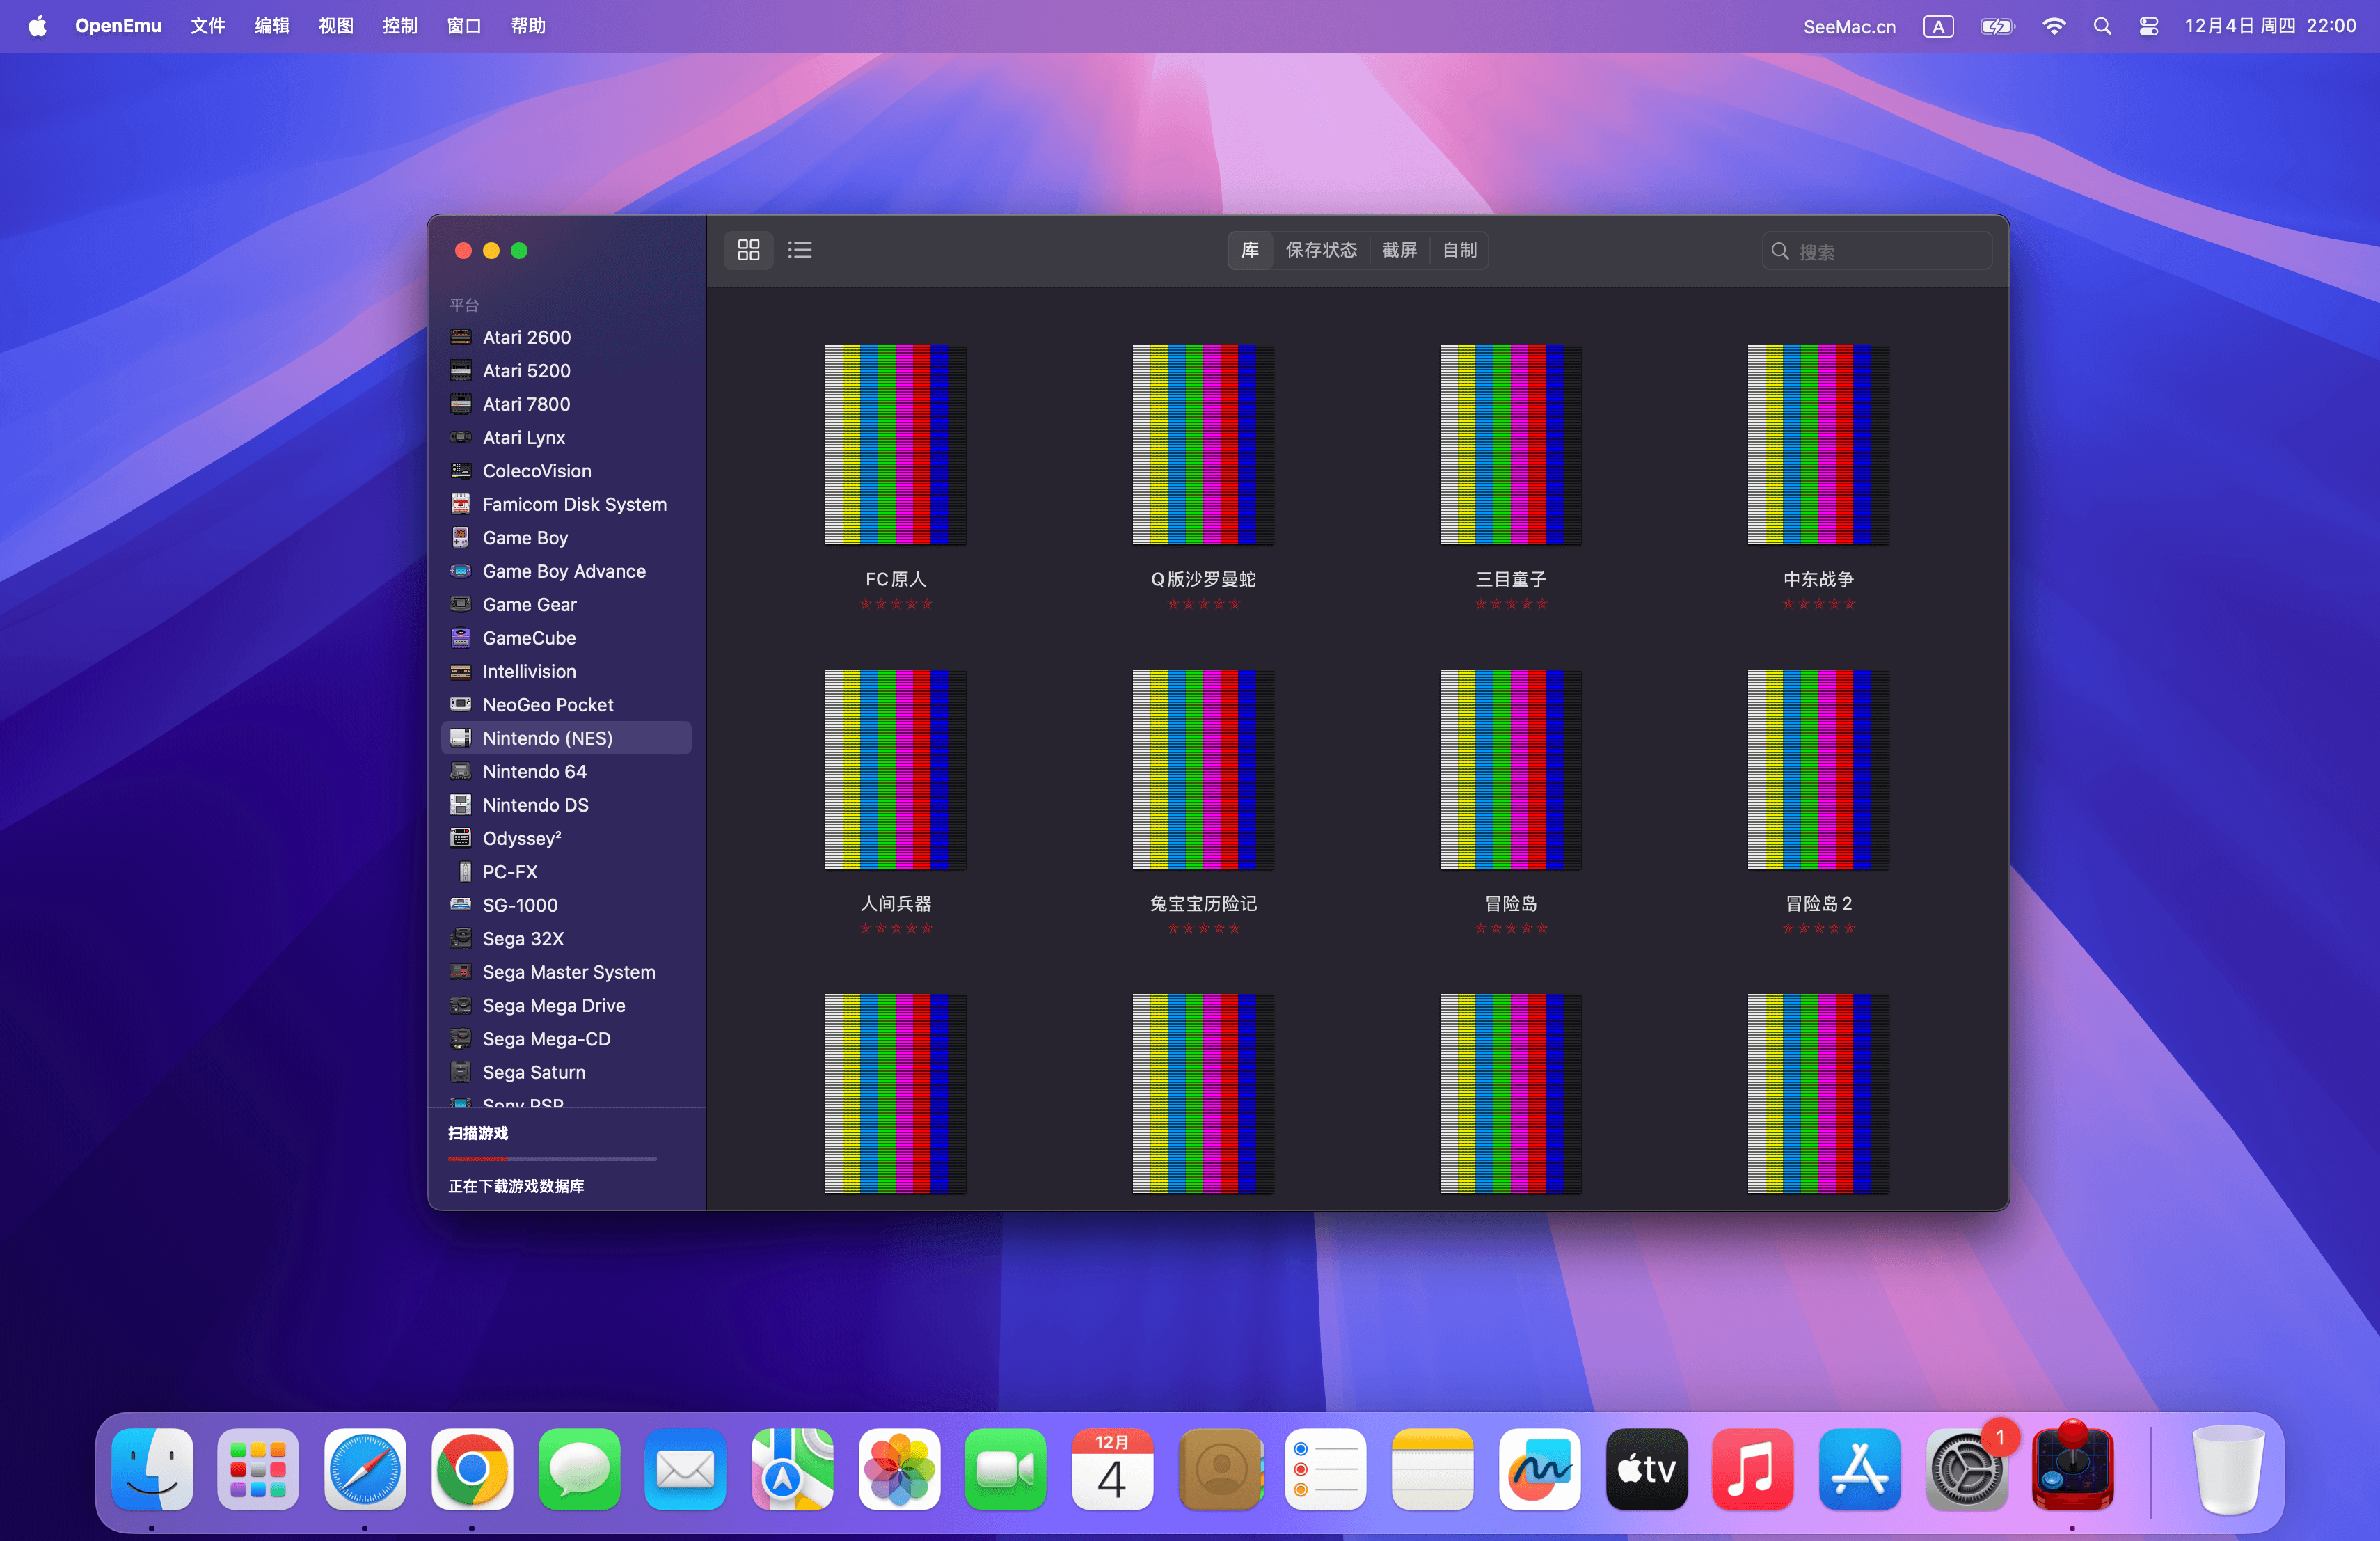Select the Sega Saturn platform
The image size is (2380, 1541).
pos(534,1072)
